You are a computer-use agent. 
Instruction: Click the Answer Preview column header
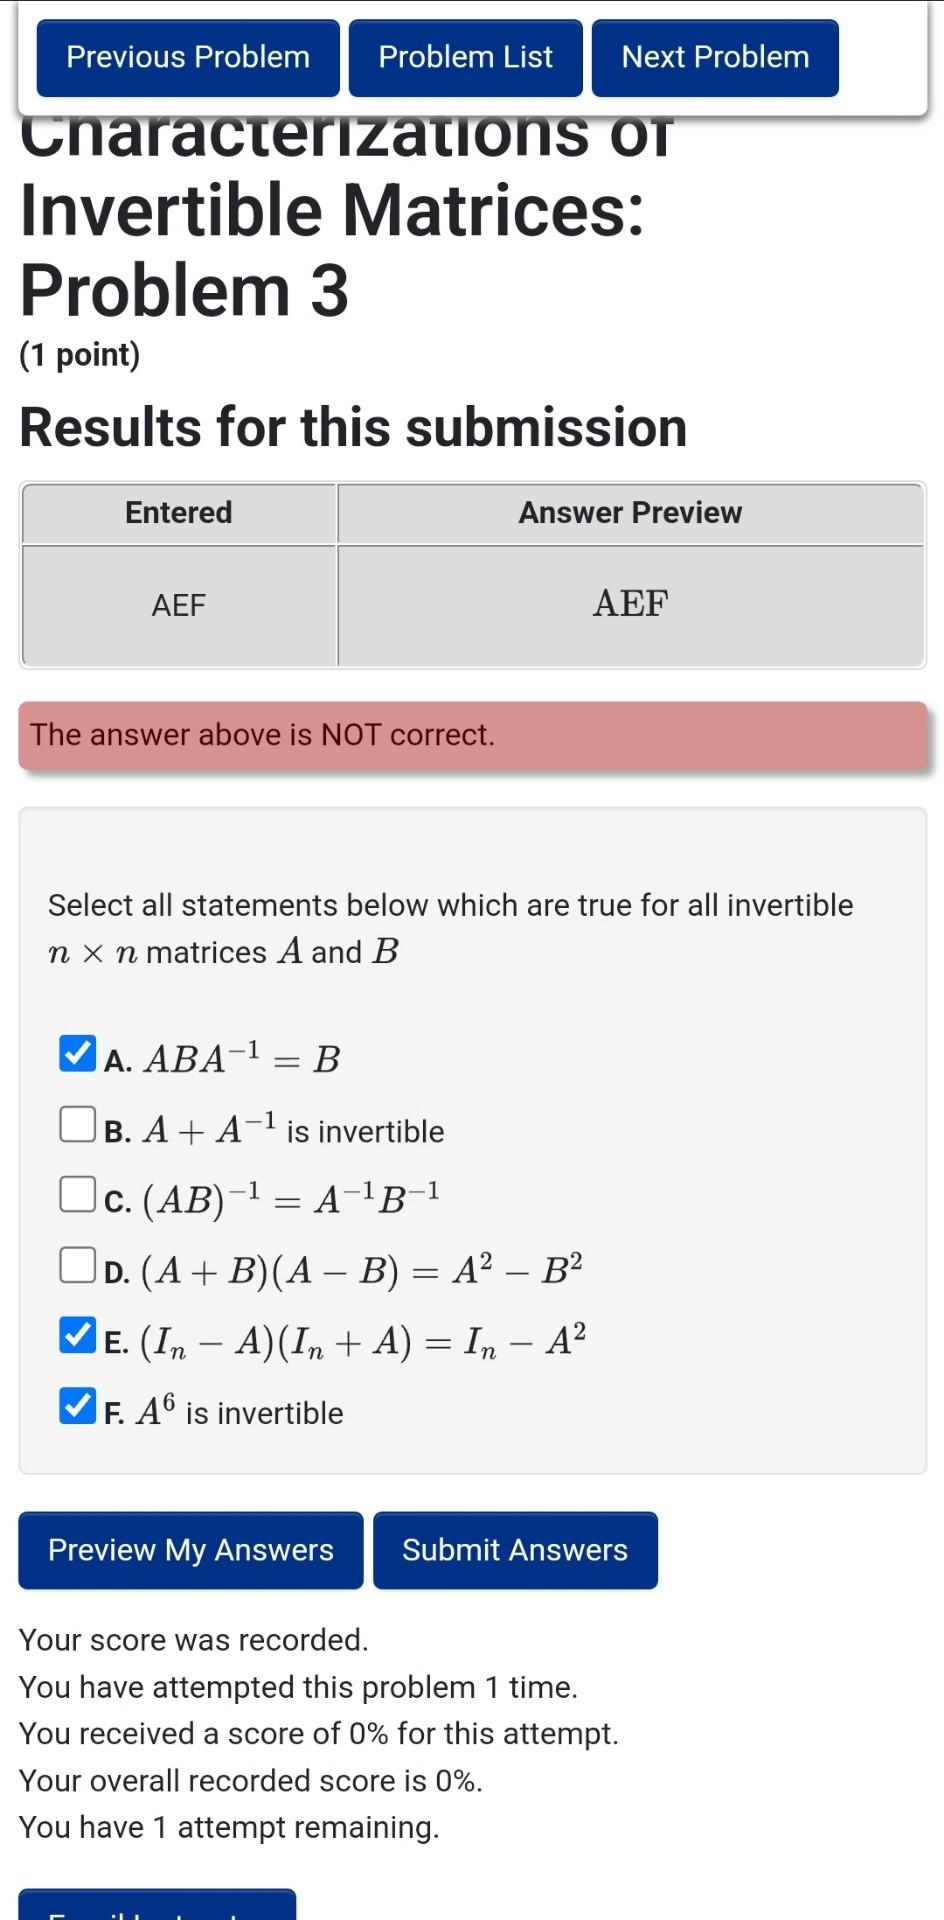[630, 512]
